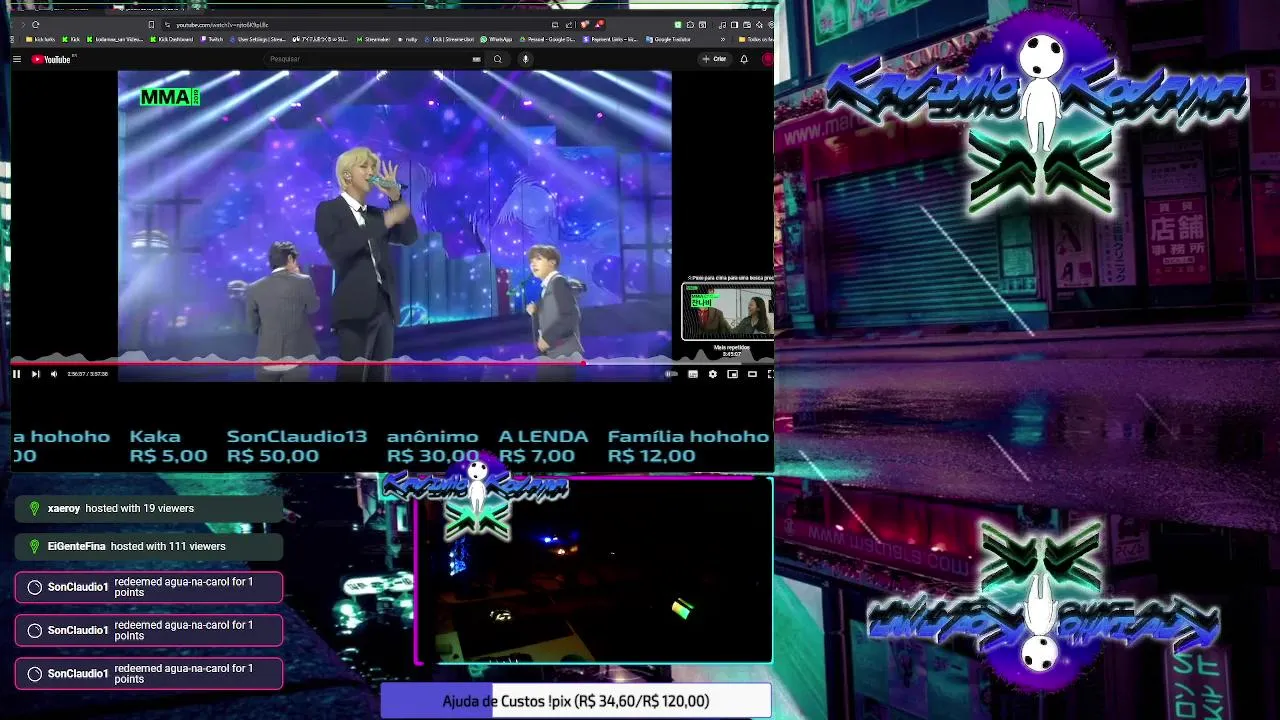This screenshot has height=720, width=1280.
Task: Click the location pin beside xaeroy
Action: click(35, 509)
